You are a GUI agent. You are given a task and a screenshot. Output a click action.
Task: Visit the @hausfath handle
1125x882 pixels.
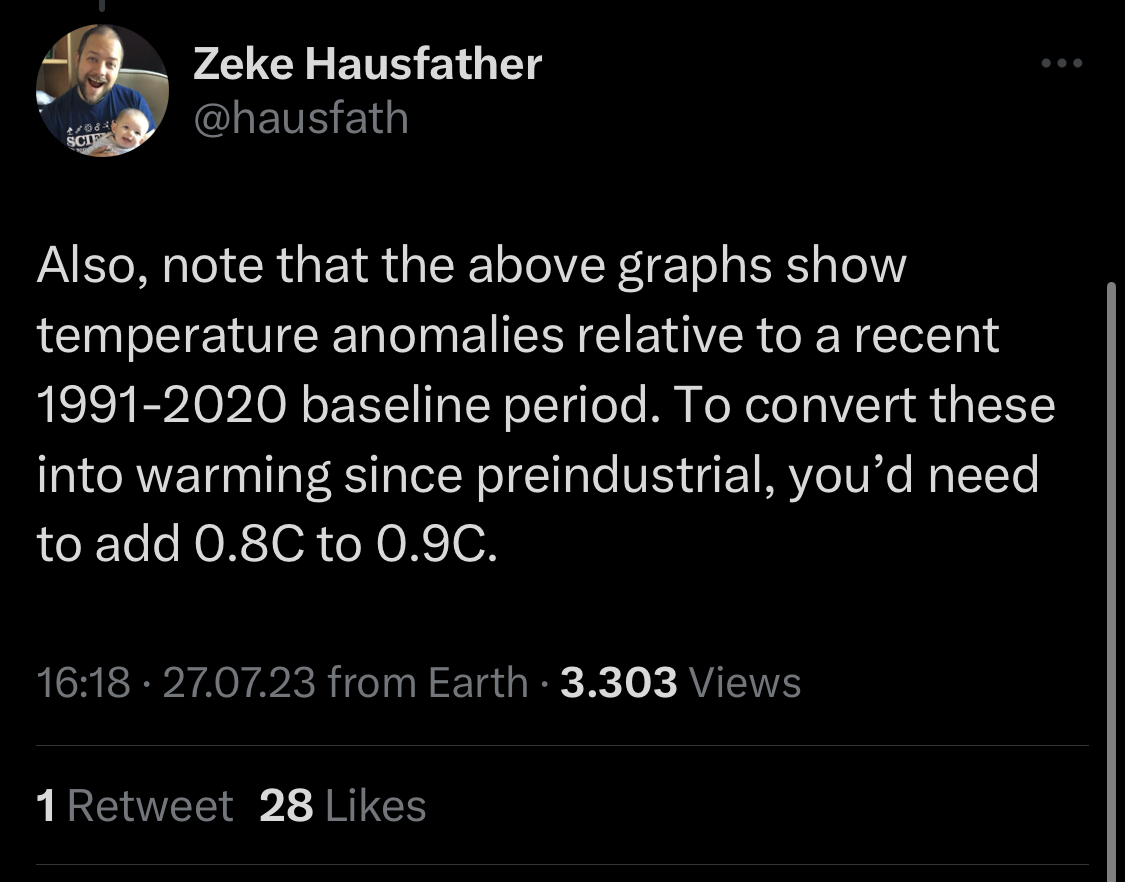[x=301, y=118]
